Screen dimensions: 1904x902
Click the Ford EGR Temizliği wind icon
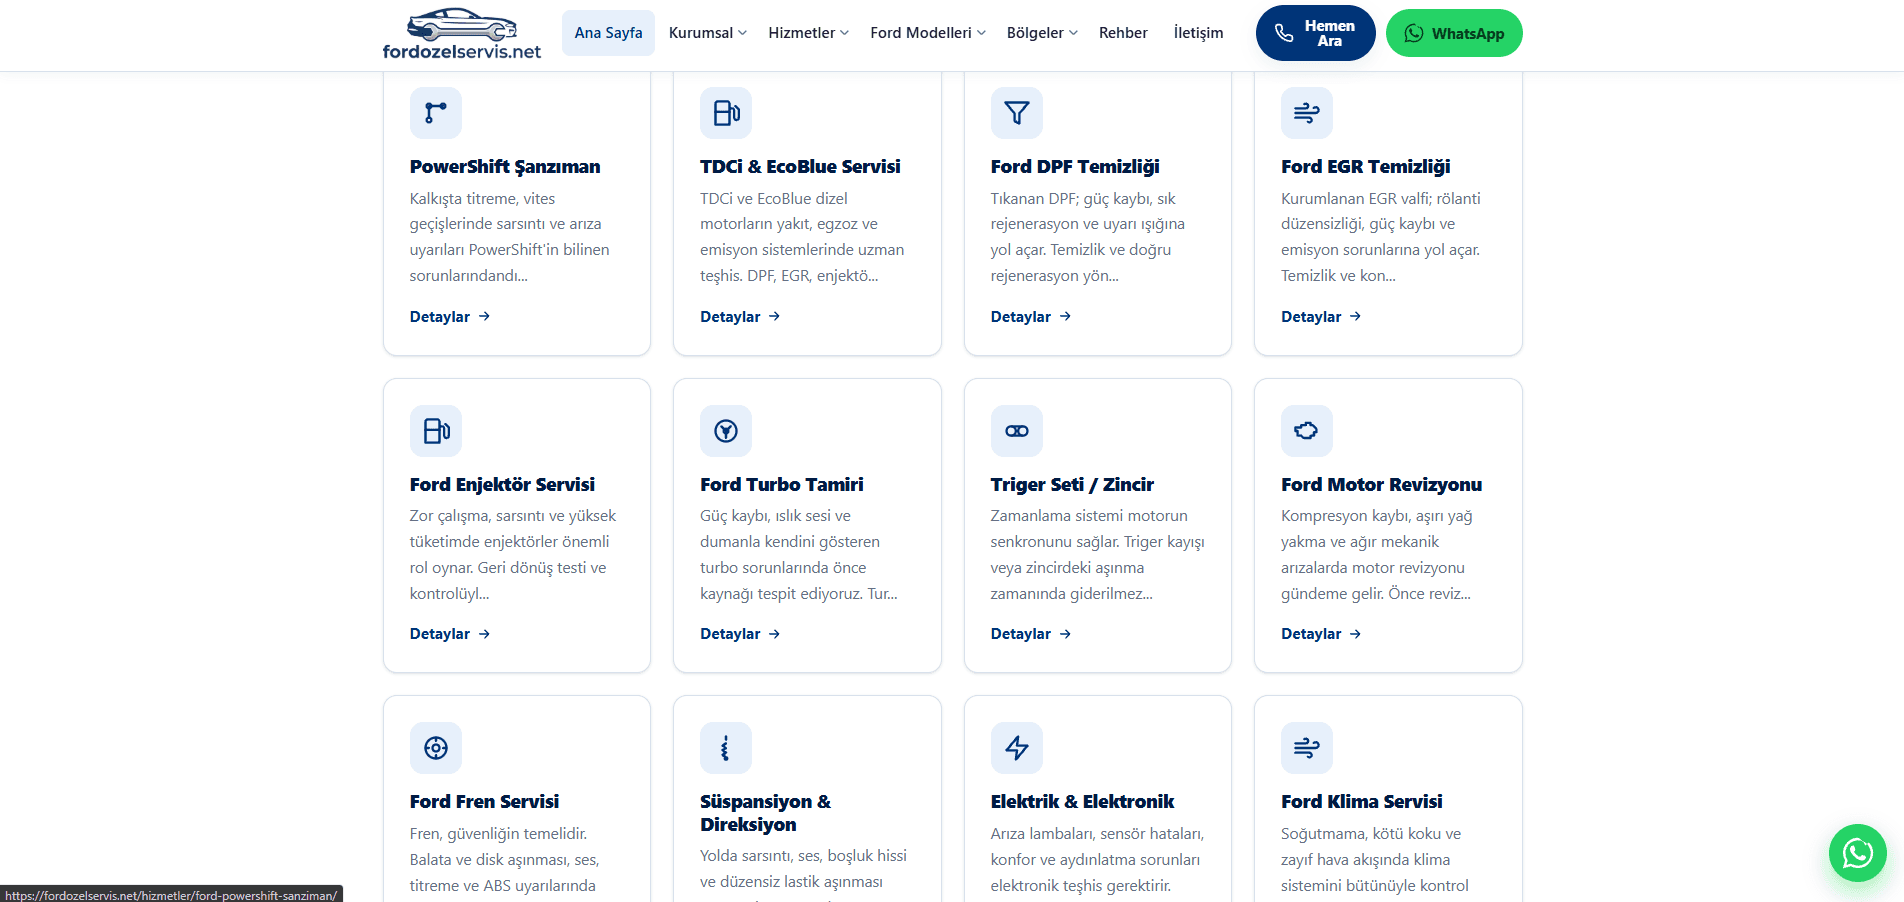tap(1307, 113)
